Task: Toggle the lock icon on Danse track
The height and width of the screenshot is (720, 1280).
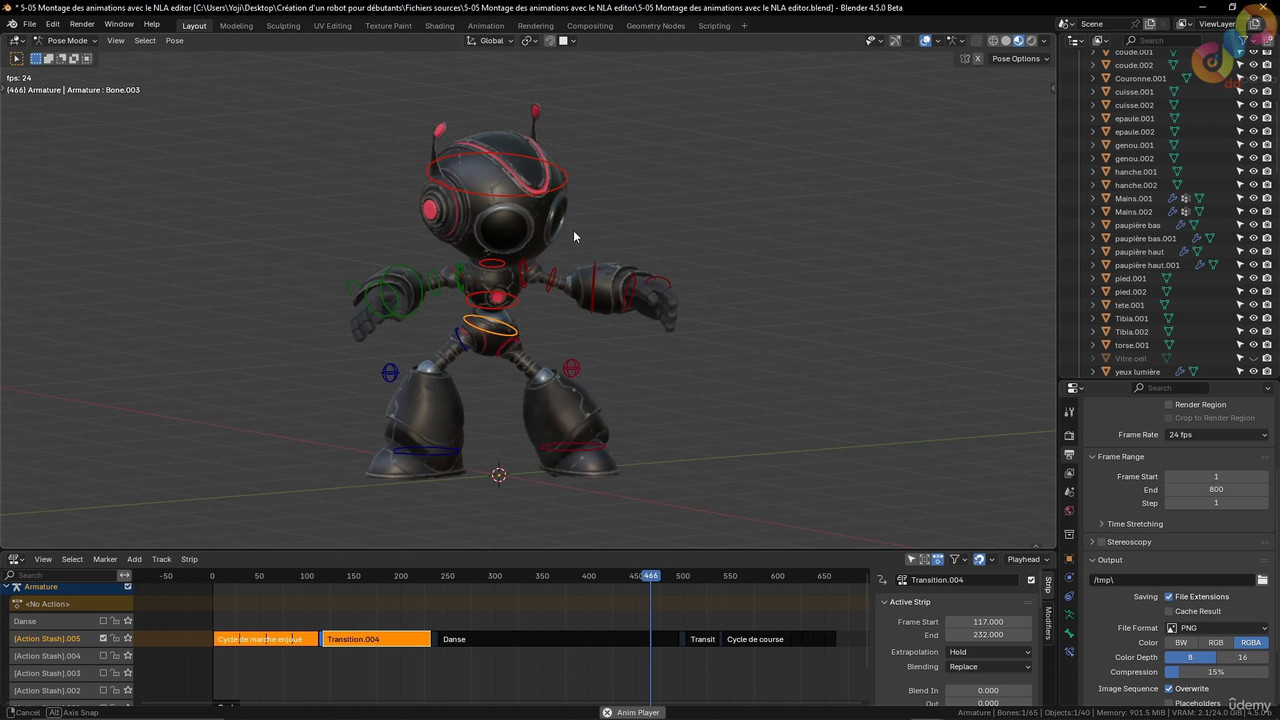Action: pos(115,621)
